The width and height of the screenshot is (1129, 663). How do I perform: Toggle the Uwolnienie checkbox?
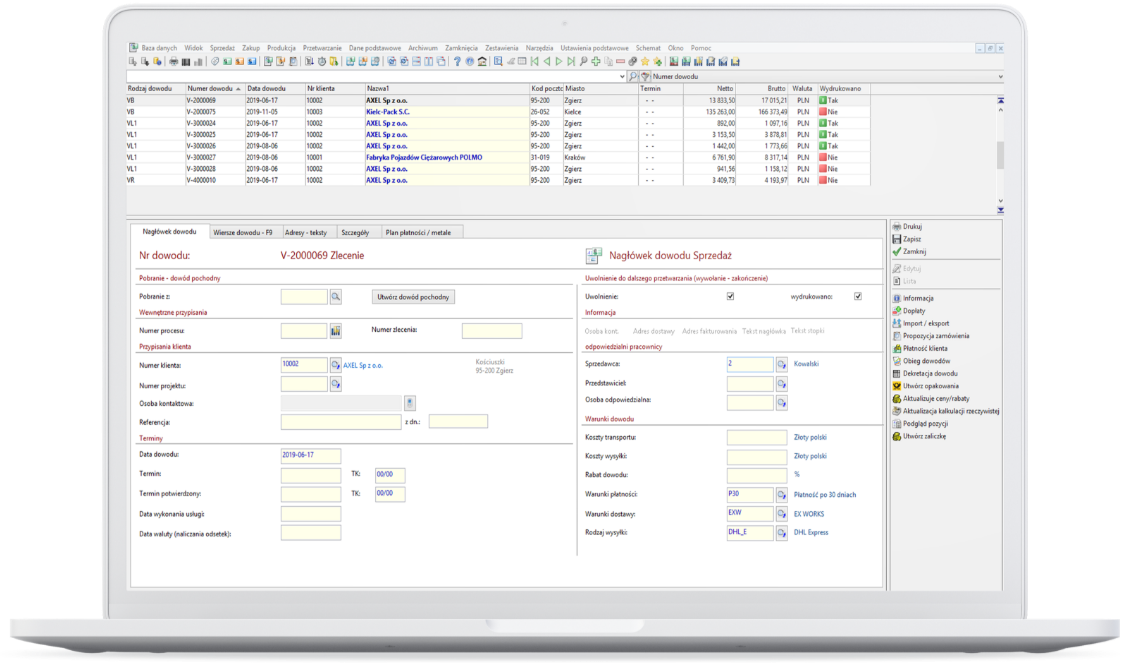pos(730,296)
